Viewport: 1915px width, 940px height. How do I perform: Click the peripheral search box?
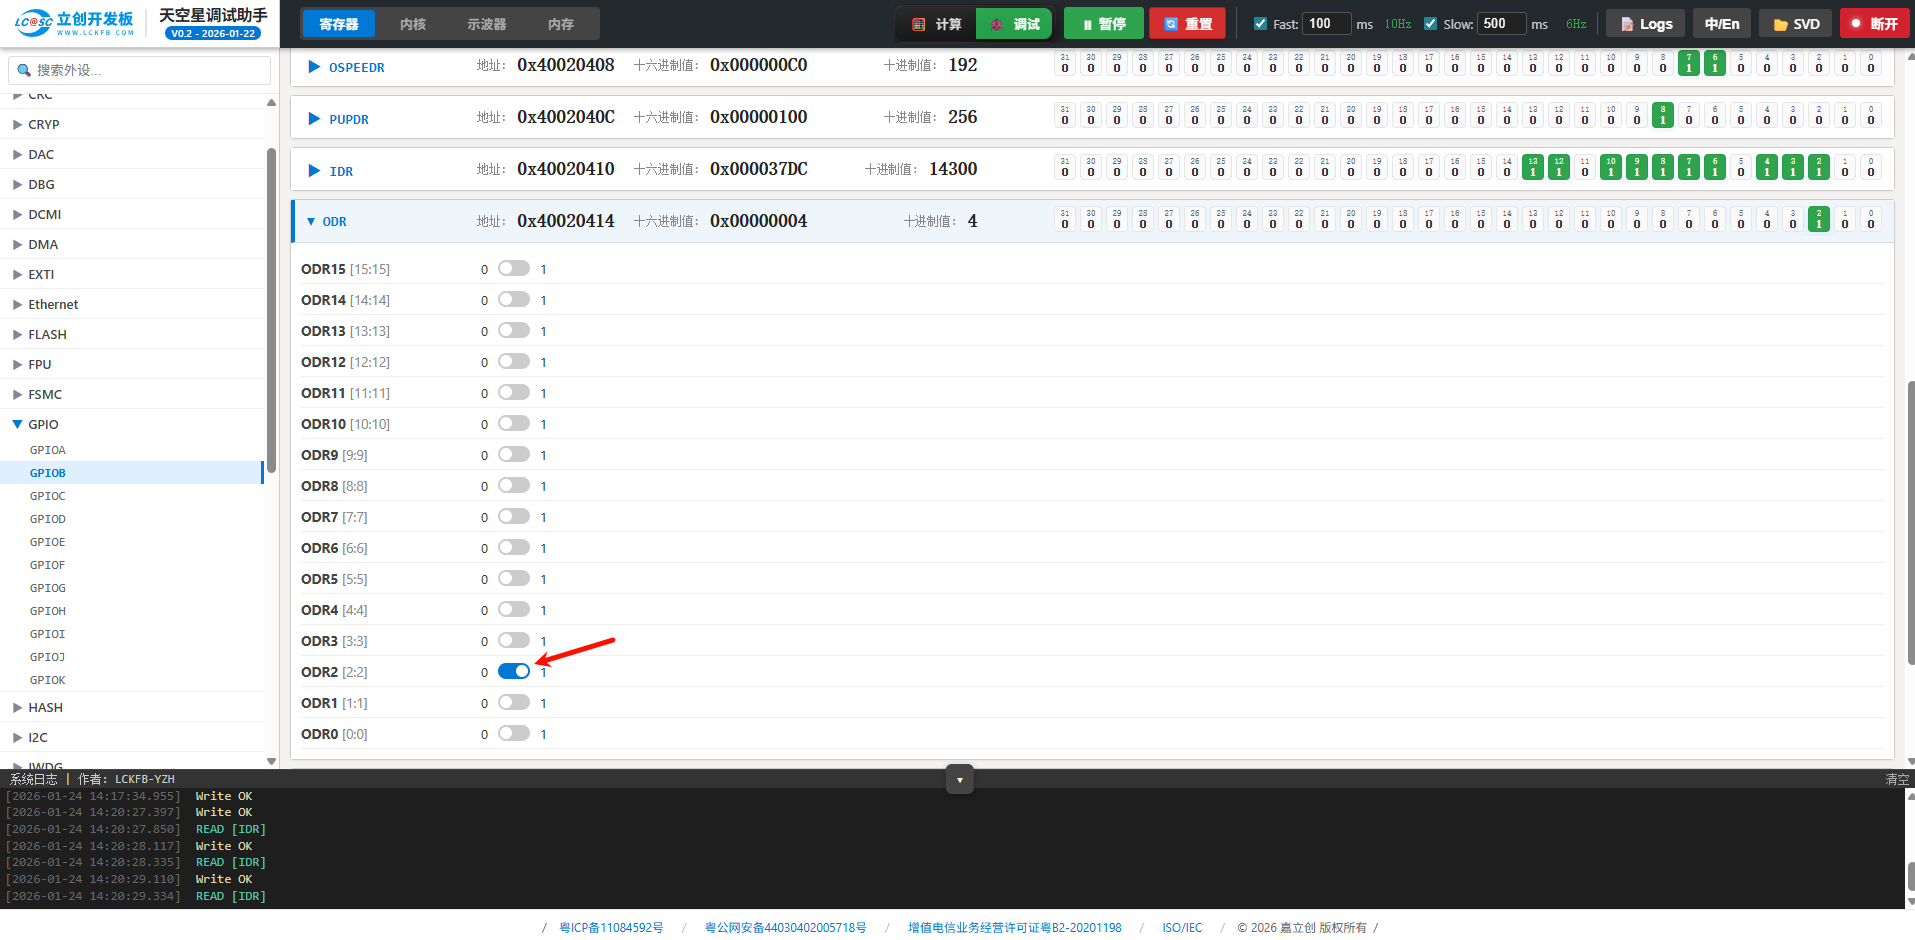(140, 70)
